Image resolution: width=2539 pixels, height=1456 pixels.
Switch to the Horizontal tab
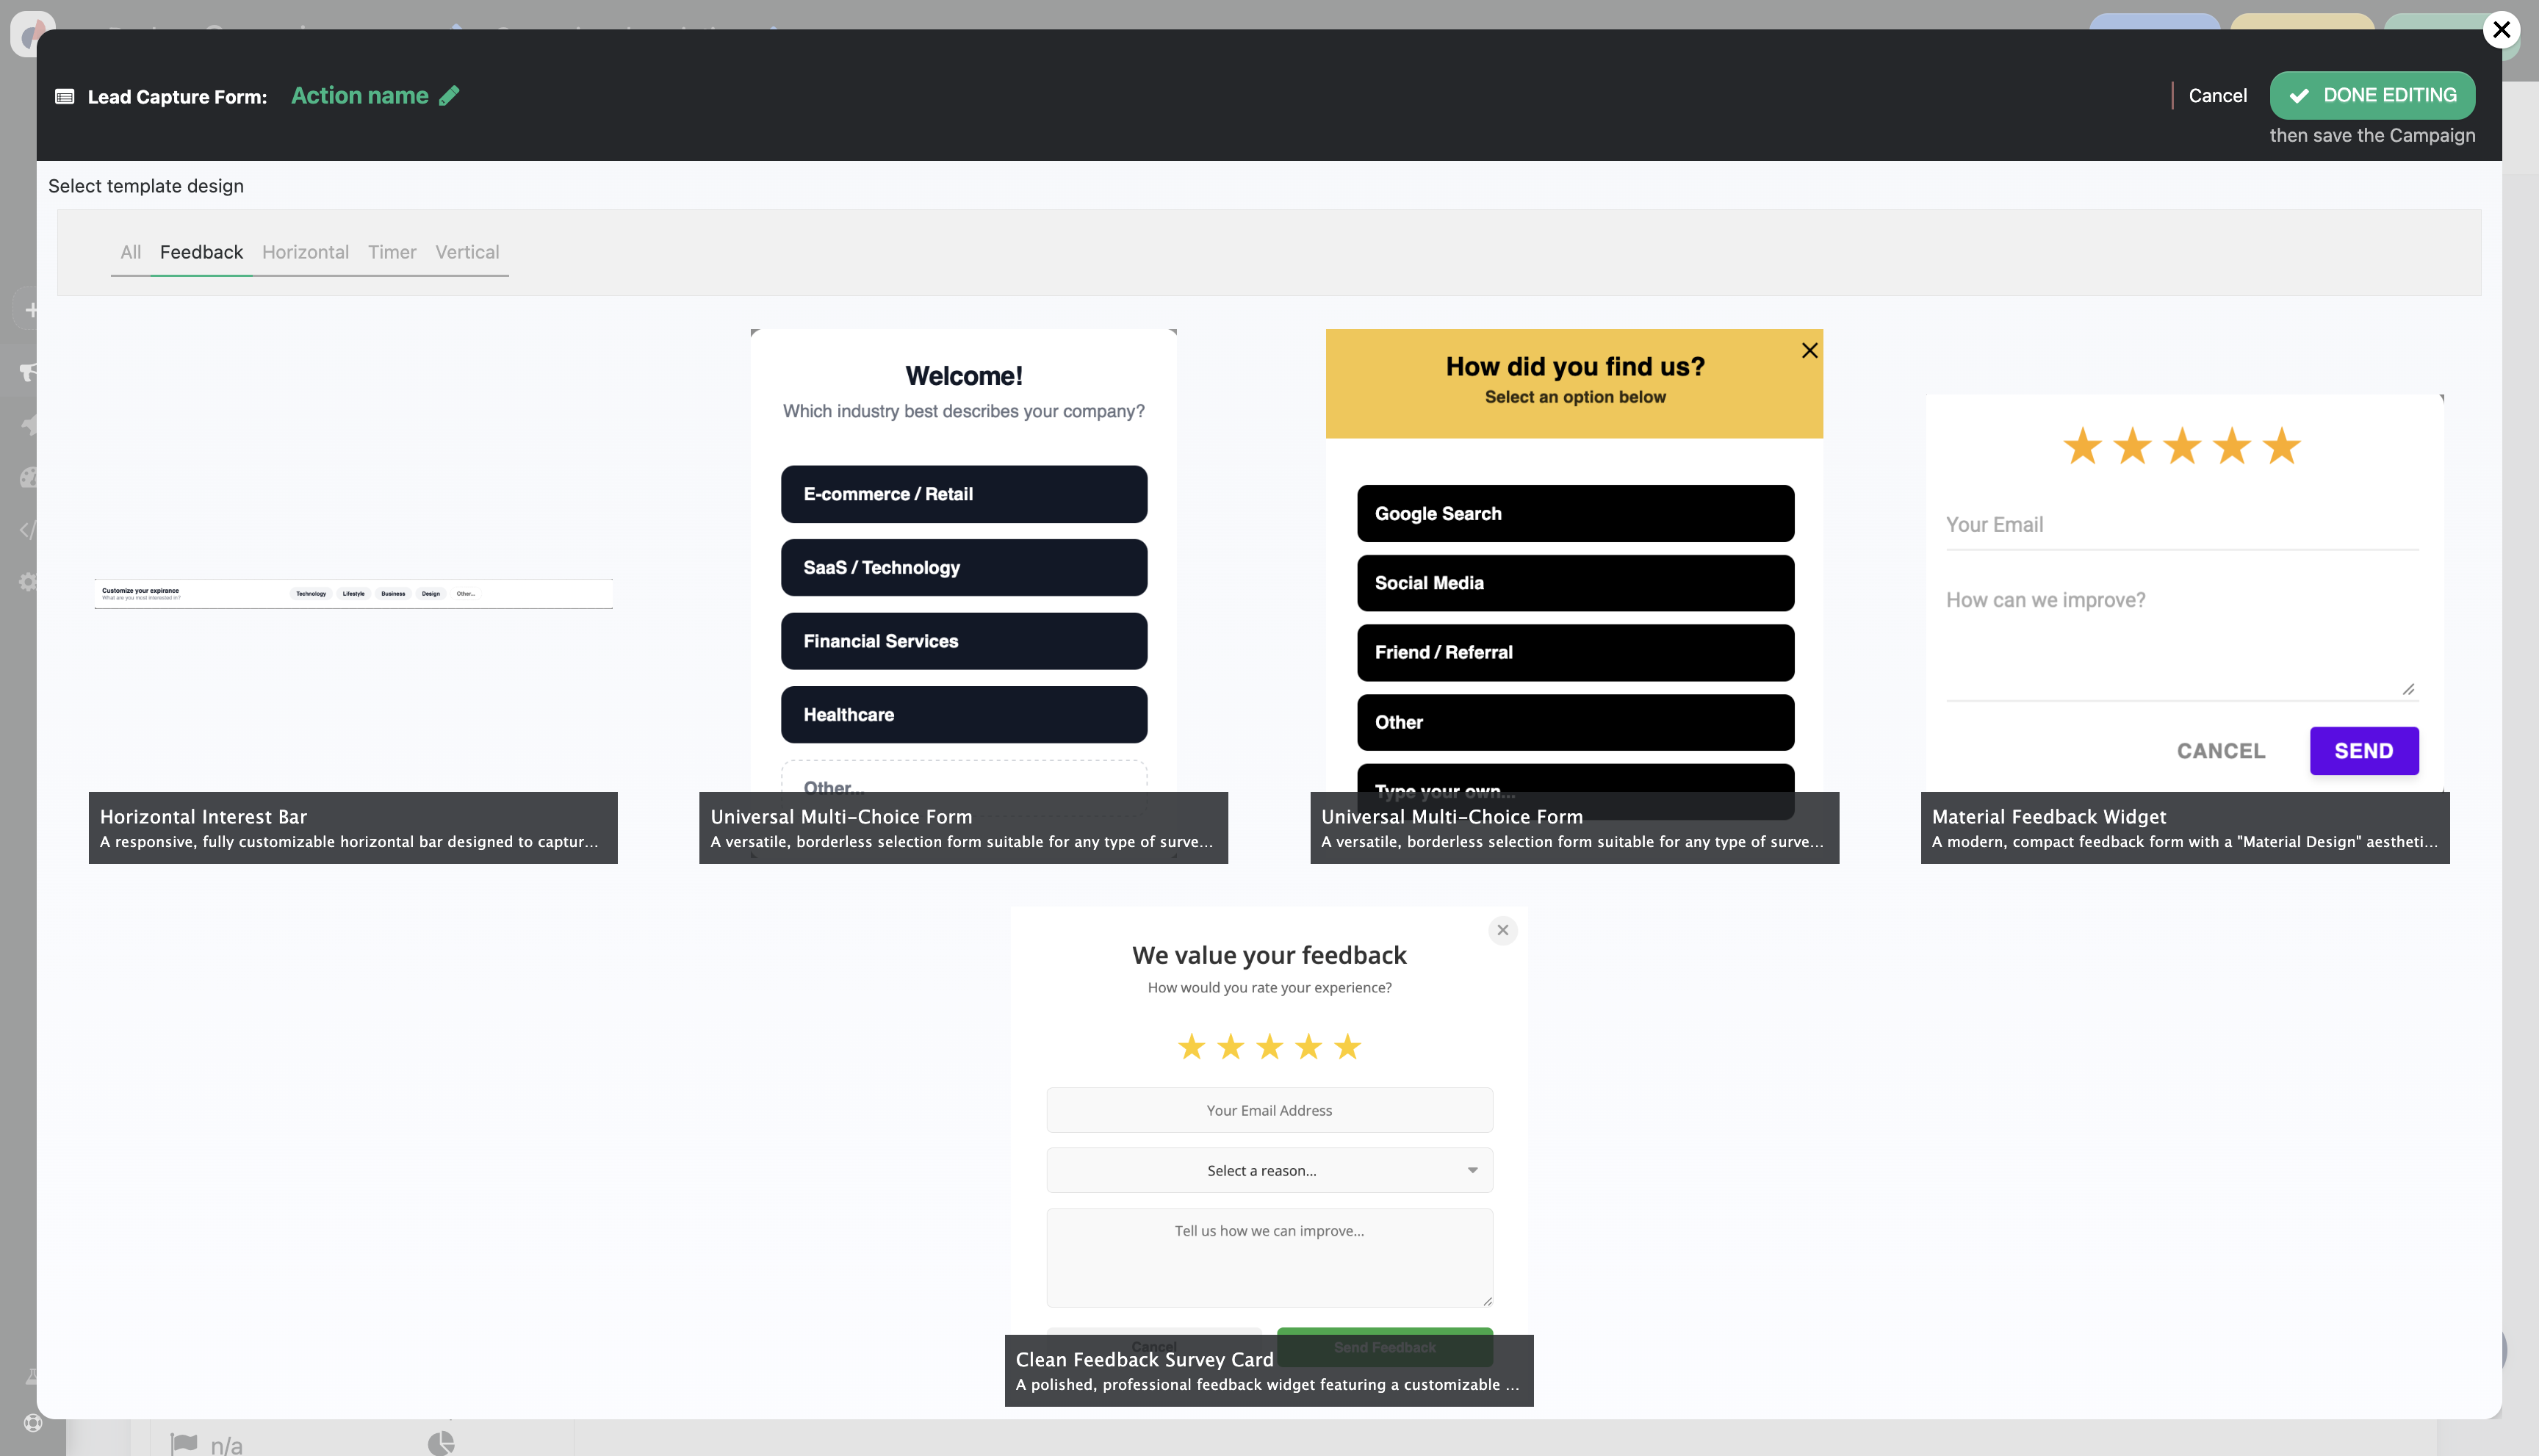click(x=305, y=252)
